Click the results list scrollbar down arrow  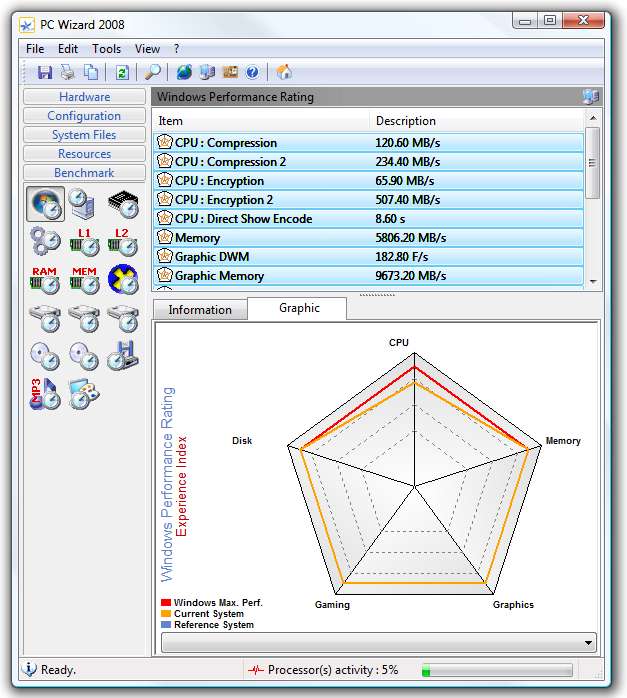pyautogui.click(x=593, y=282)
